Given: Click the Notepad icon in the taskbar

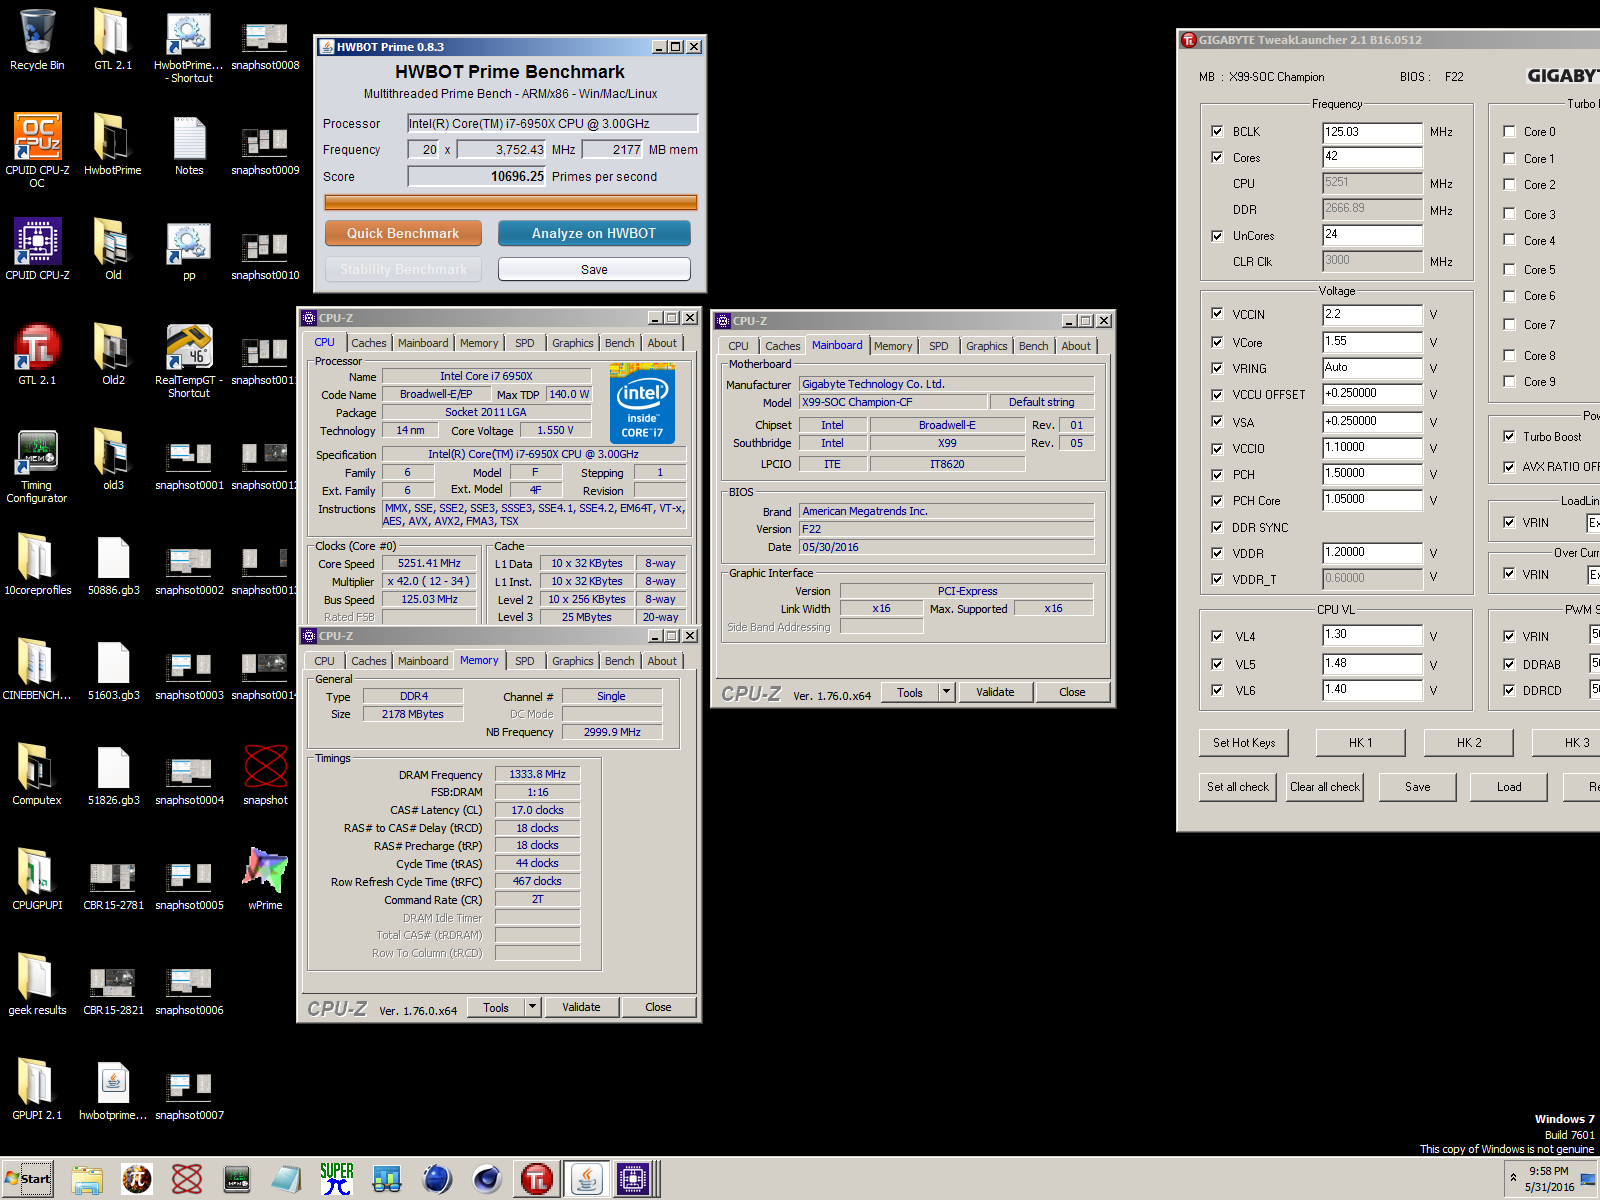Looking at the screenshot, I should (x=287, y=1179).
